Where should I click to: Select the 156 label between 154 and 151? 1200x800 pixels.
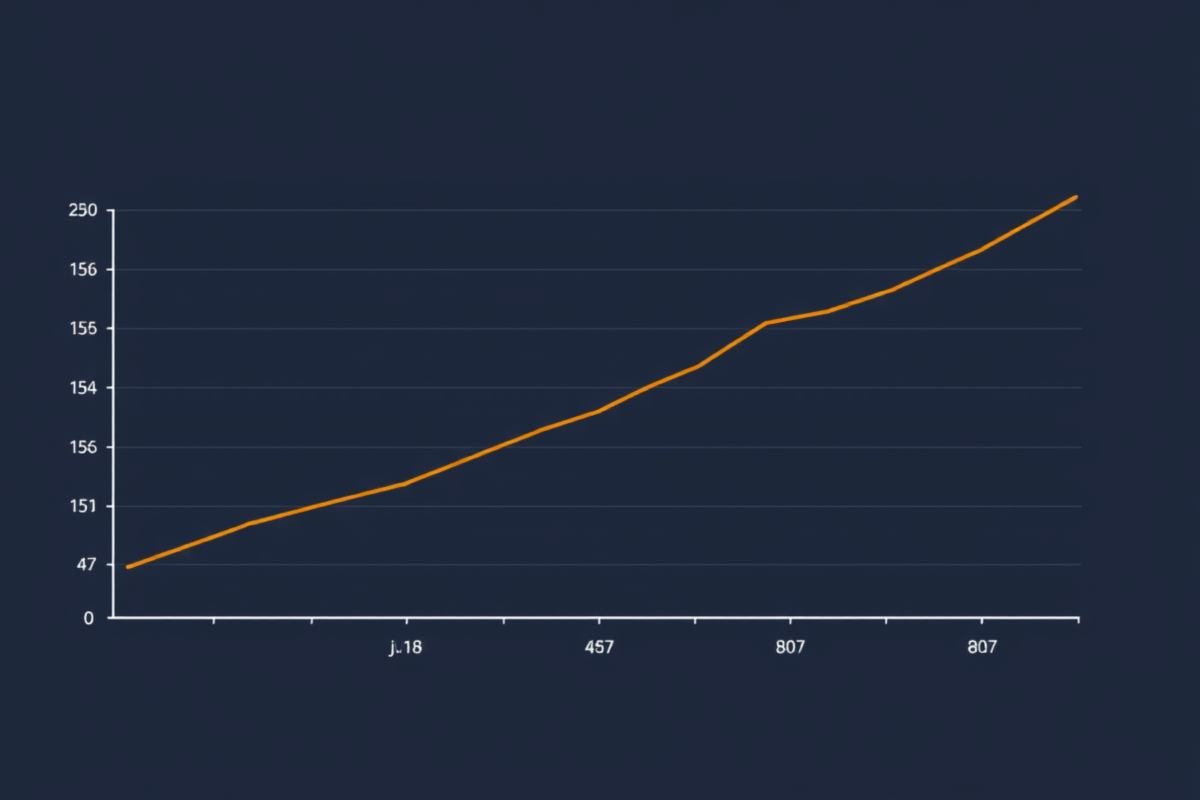(x=82, y=447)
